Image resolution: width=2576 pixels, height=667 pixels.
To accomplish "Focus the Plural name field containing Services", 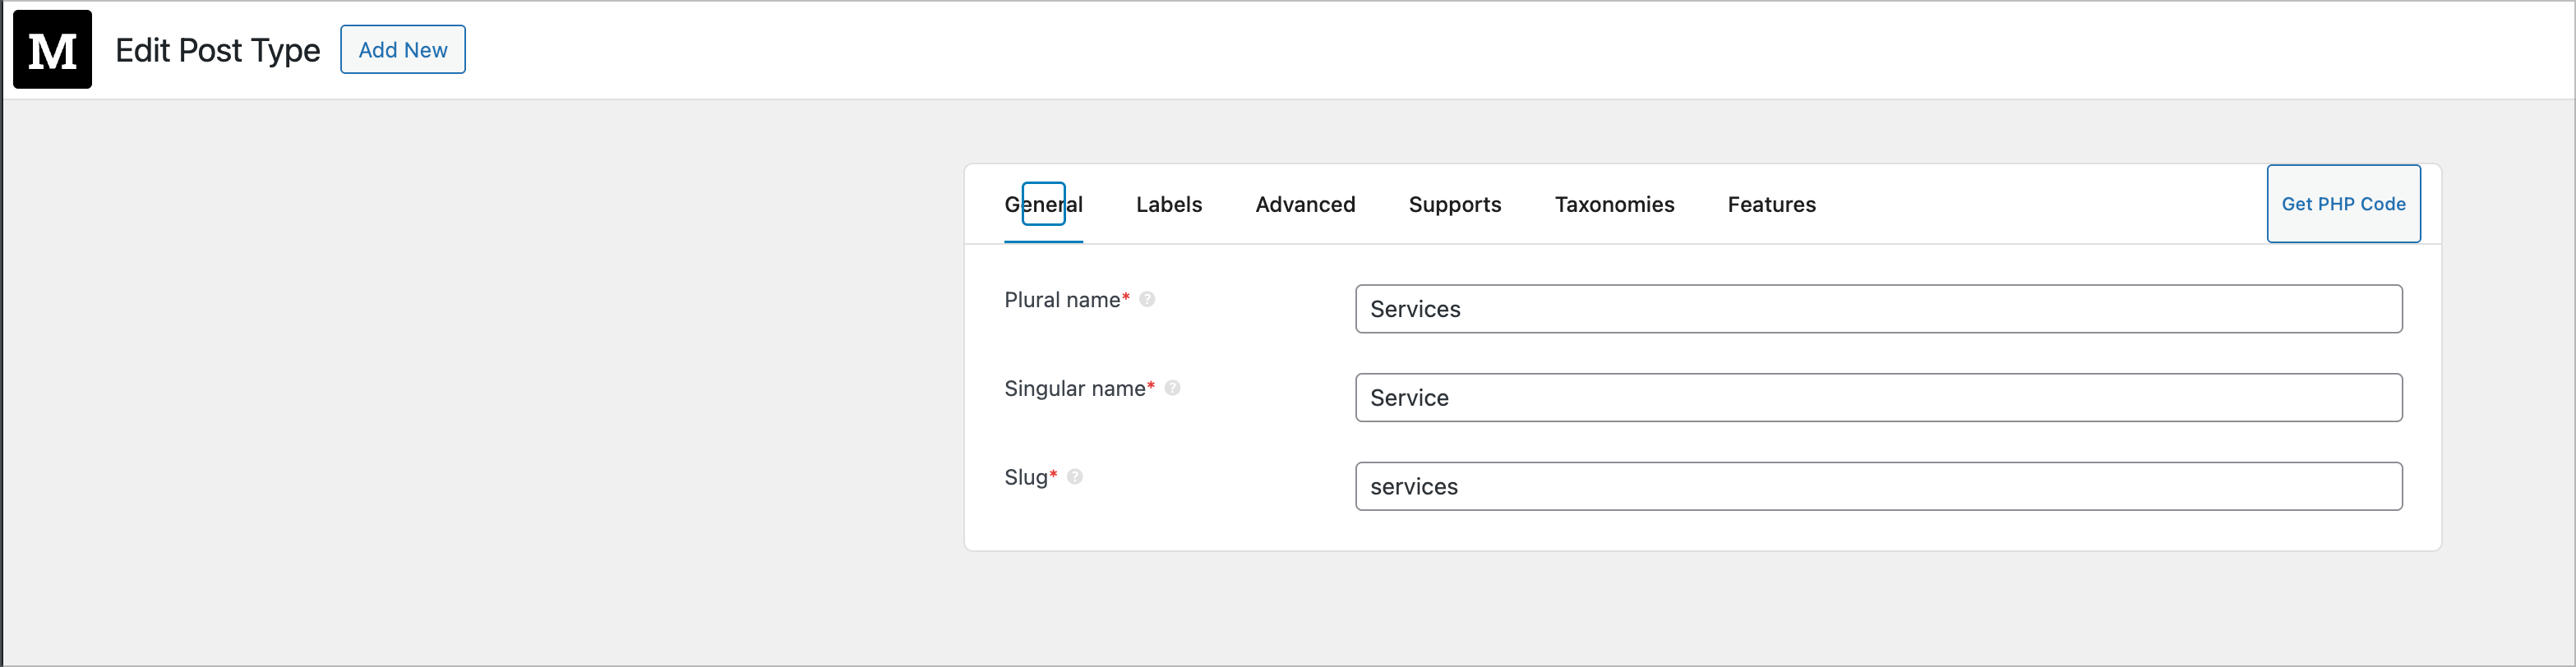I will click(x=1878, y=309).
